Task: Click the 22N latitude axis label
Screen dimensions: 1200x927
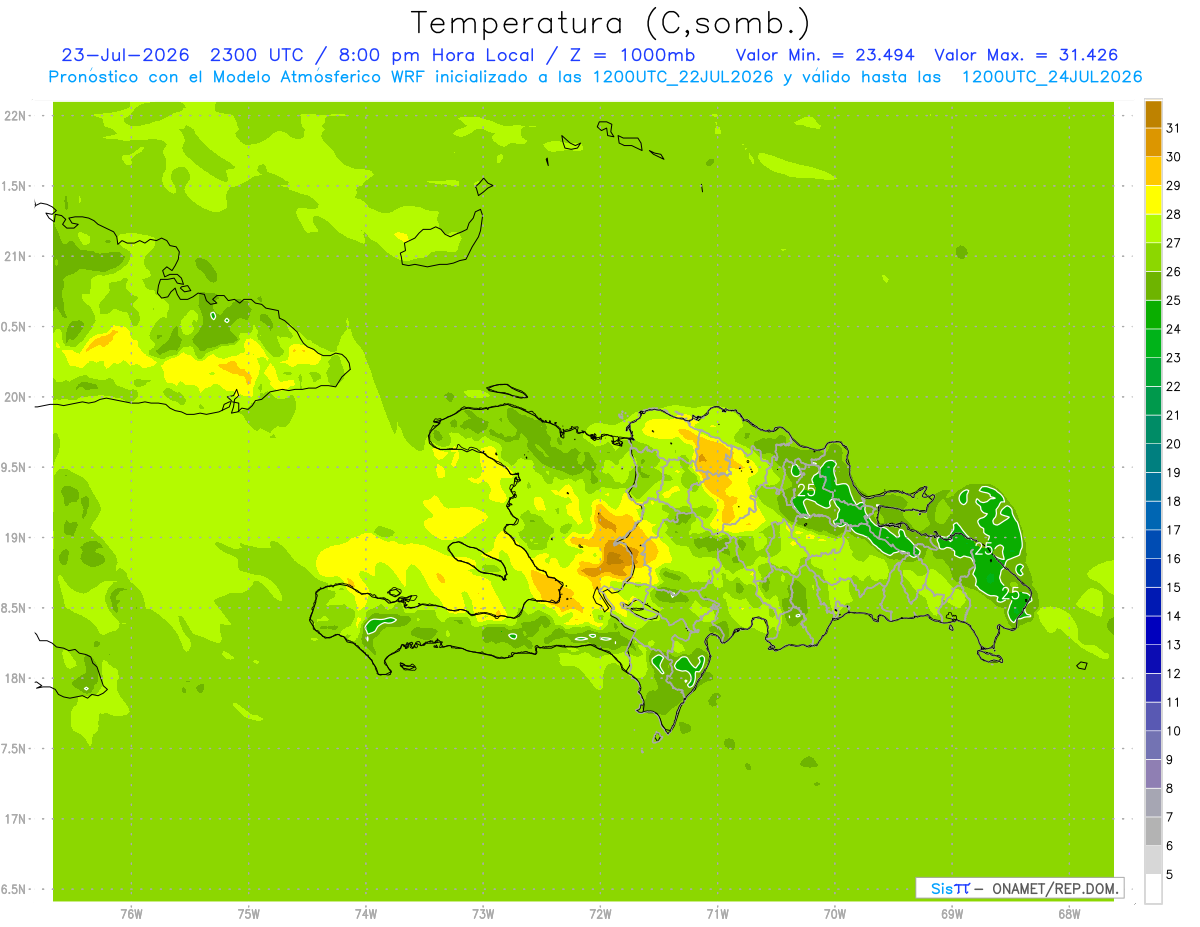Action: [16, 116]
